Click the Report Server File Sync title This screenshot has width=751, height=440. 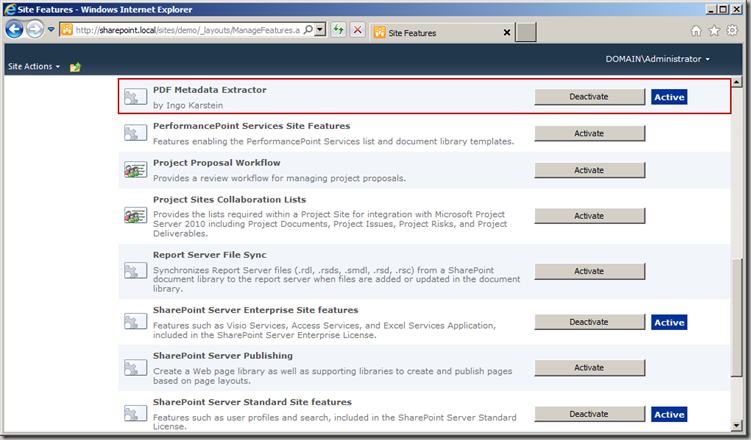pyautogui.click(x=210, y=255)
